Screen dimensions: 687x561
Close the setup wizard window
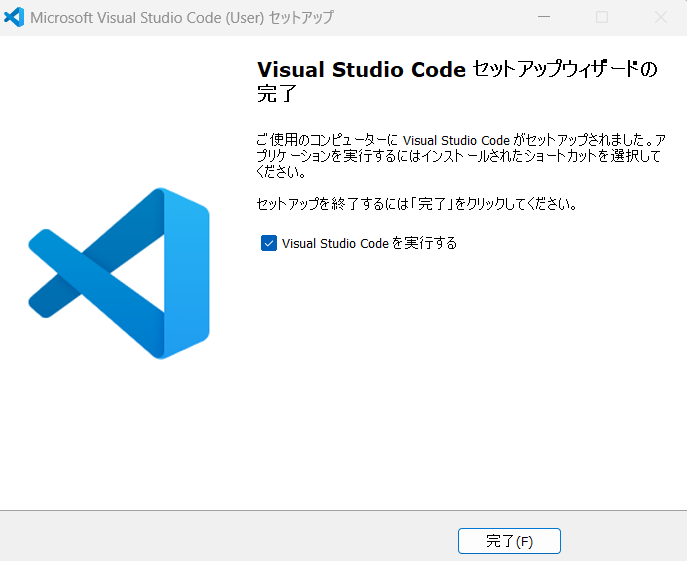tap(660, 18)
